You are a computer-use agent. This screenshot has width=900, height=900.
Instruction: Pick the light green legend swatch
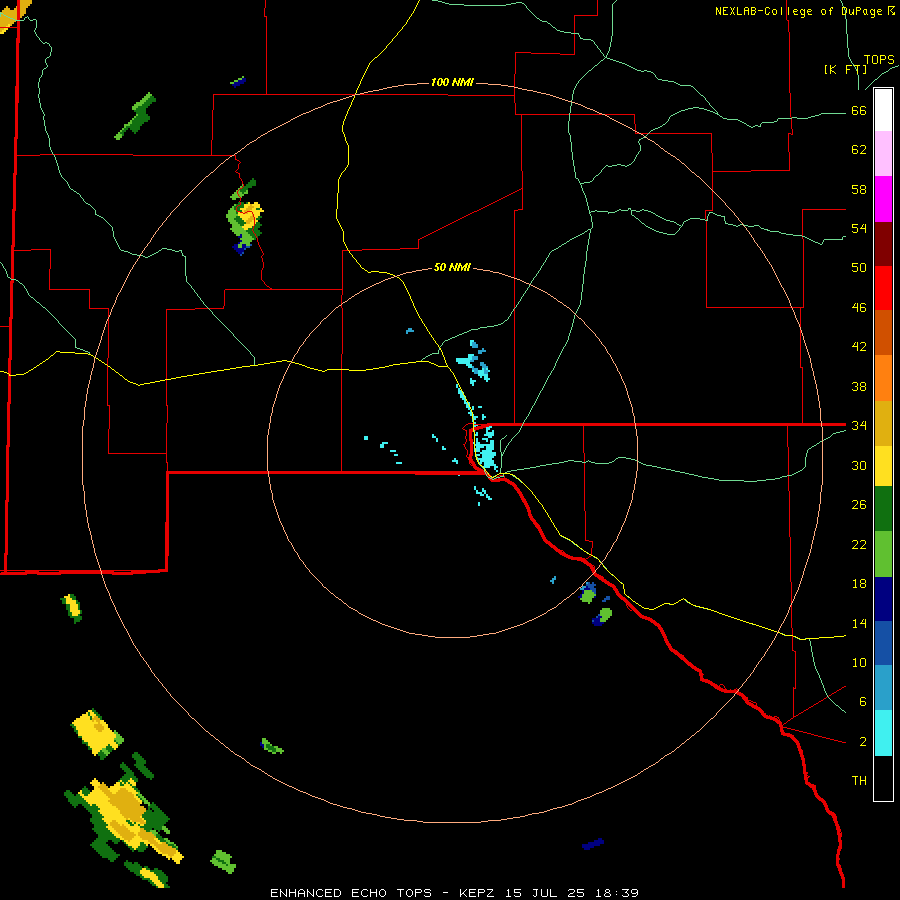click(x=883, y=554)
